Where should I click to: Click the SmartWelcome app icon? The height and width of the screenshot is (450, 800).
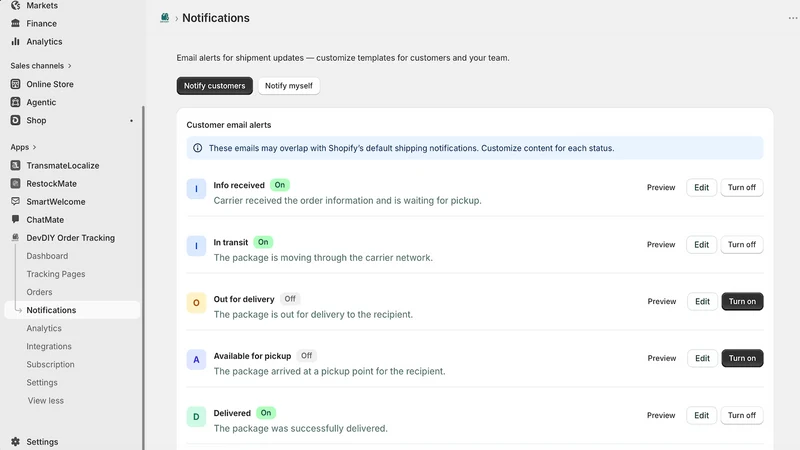[15, 202]
